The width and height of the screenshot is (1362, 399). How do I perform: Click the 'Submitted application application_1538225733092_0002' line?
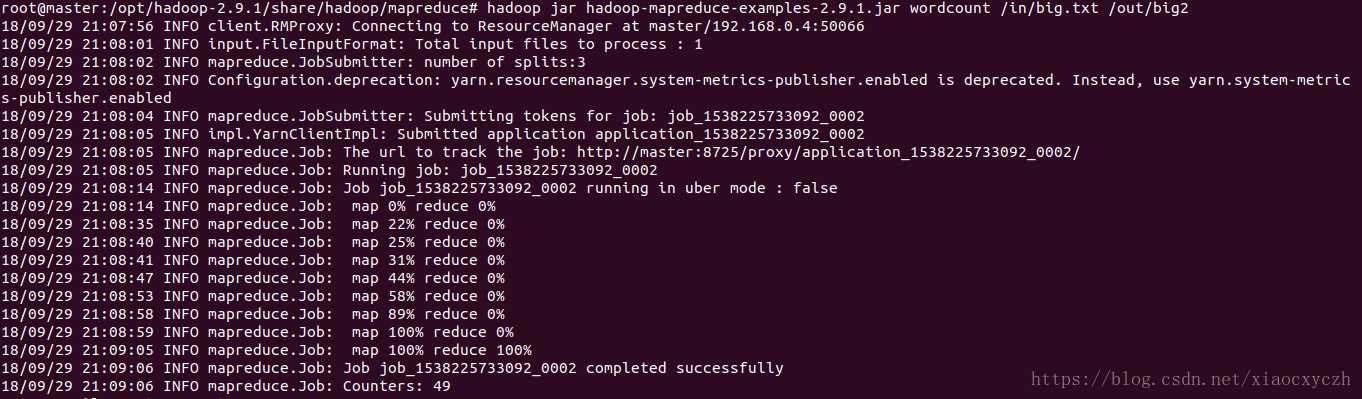433,134
